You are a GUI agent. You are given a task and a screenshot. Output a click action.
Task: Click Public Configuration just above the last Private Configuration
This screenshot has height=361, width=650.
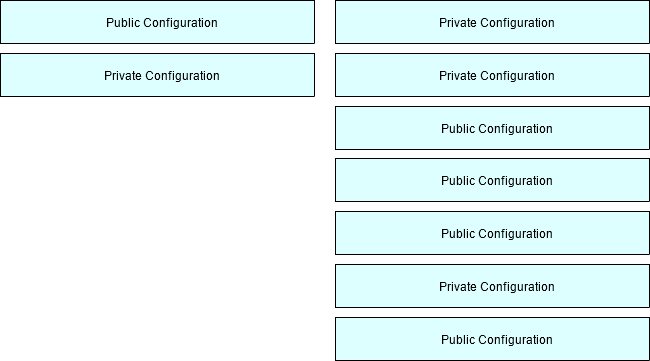(x=492, y=233)
